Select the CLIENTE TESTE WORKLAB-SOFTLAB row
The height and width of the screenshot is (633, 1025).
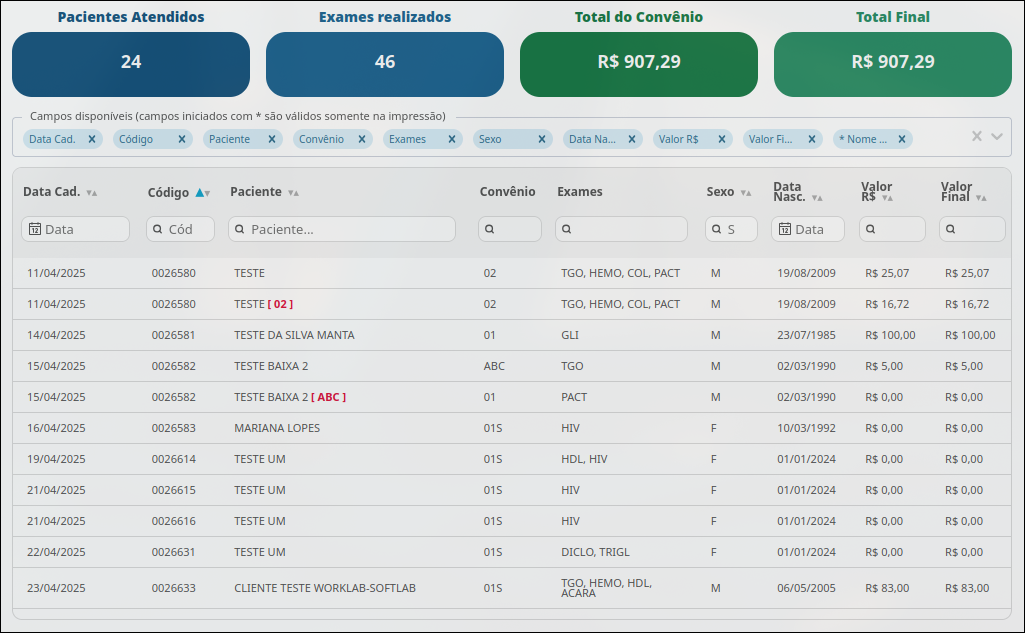tap(512, 588)
